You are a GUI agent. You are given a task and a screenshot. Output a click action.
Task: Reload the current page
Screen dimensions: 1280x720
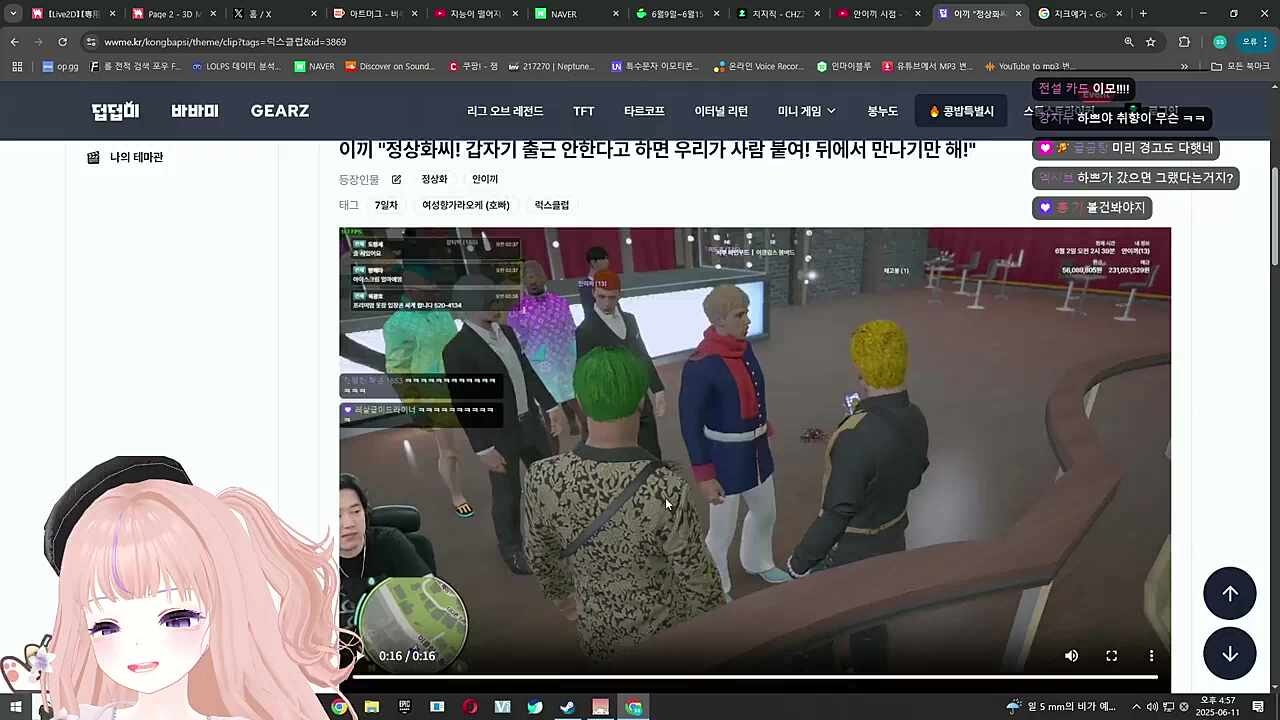point(62,42)
